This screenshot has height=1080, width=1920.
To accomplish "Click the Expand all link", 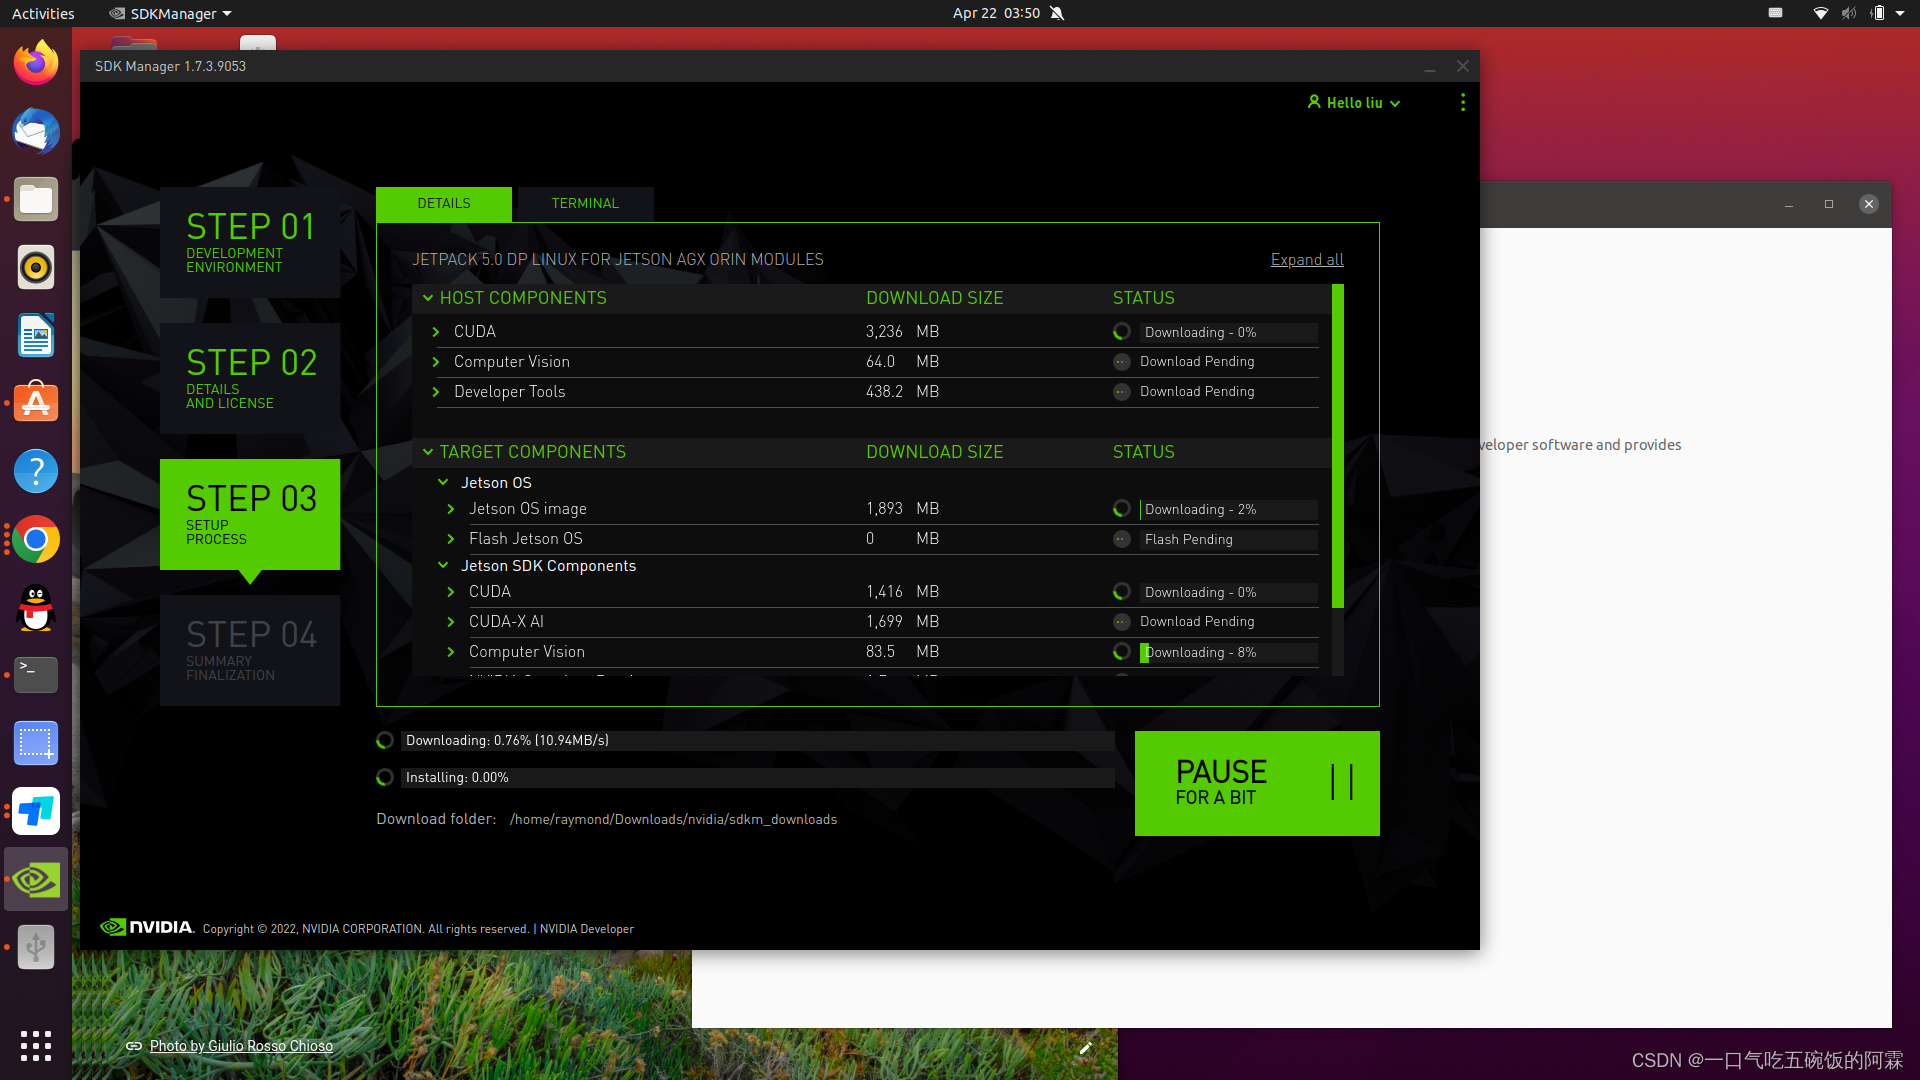I will coord(1307,260).
